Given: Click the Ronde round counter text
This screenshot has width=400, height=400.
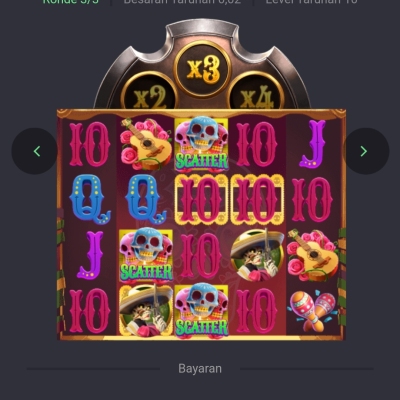Looking at the screenshot, I should tap(71, 2).
